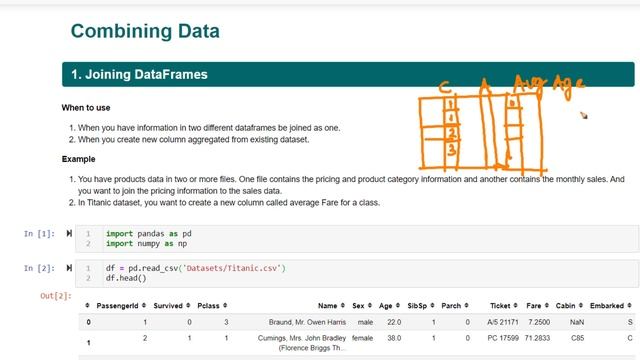The image size is (640, 360).
Task: Click sort arrows next to Ticket header
Action: pyautogui.click(x=516, y=305)
